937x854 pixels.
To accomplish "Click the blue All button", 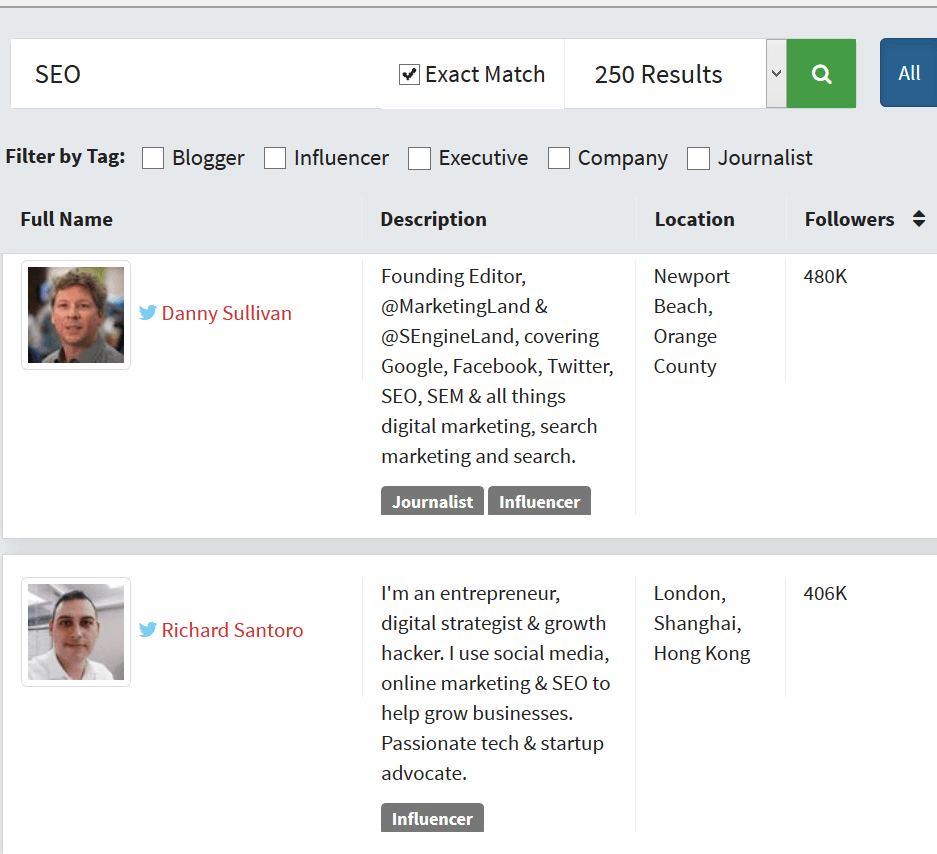I will 908,73.
